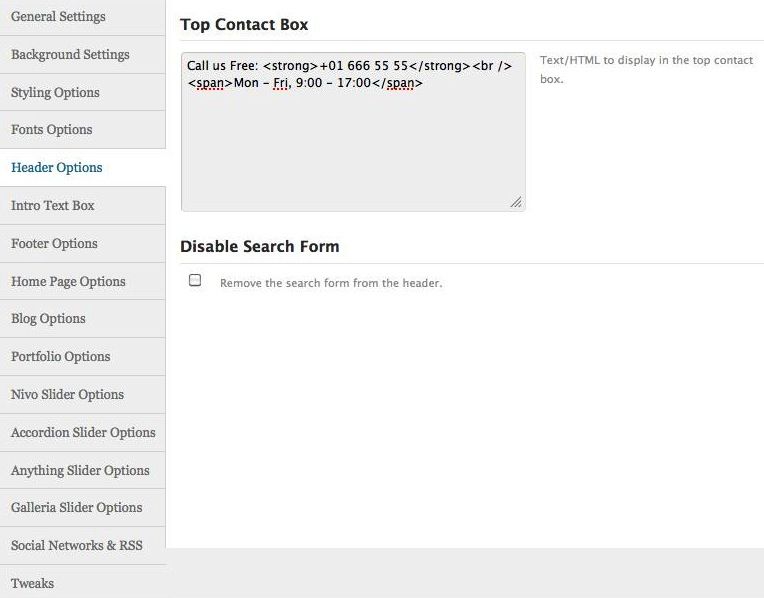The width and height of the screenshot is (764, 598).
Task: Switch to Footer Options
Action: [54, 243]
